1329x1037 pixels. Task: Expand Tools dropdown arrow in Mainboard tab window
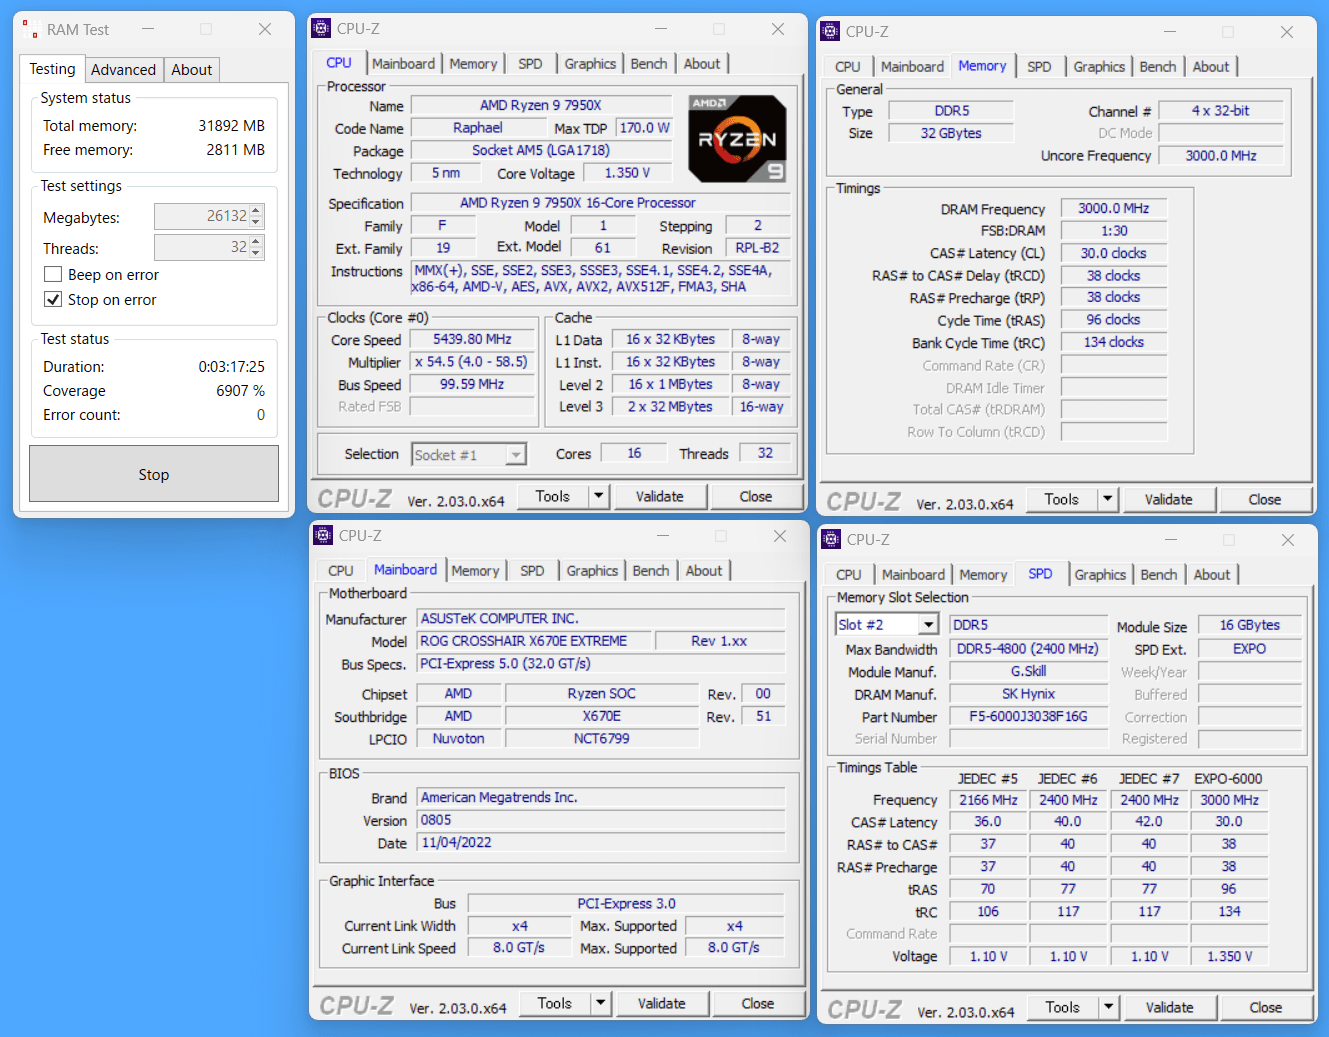600,1003
